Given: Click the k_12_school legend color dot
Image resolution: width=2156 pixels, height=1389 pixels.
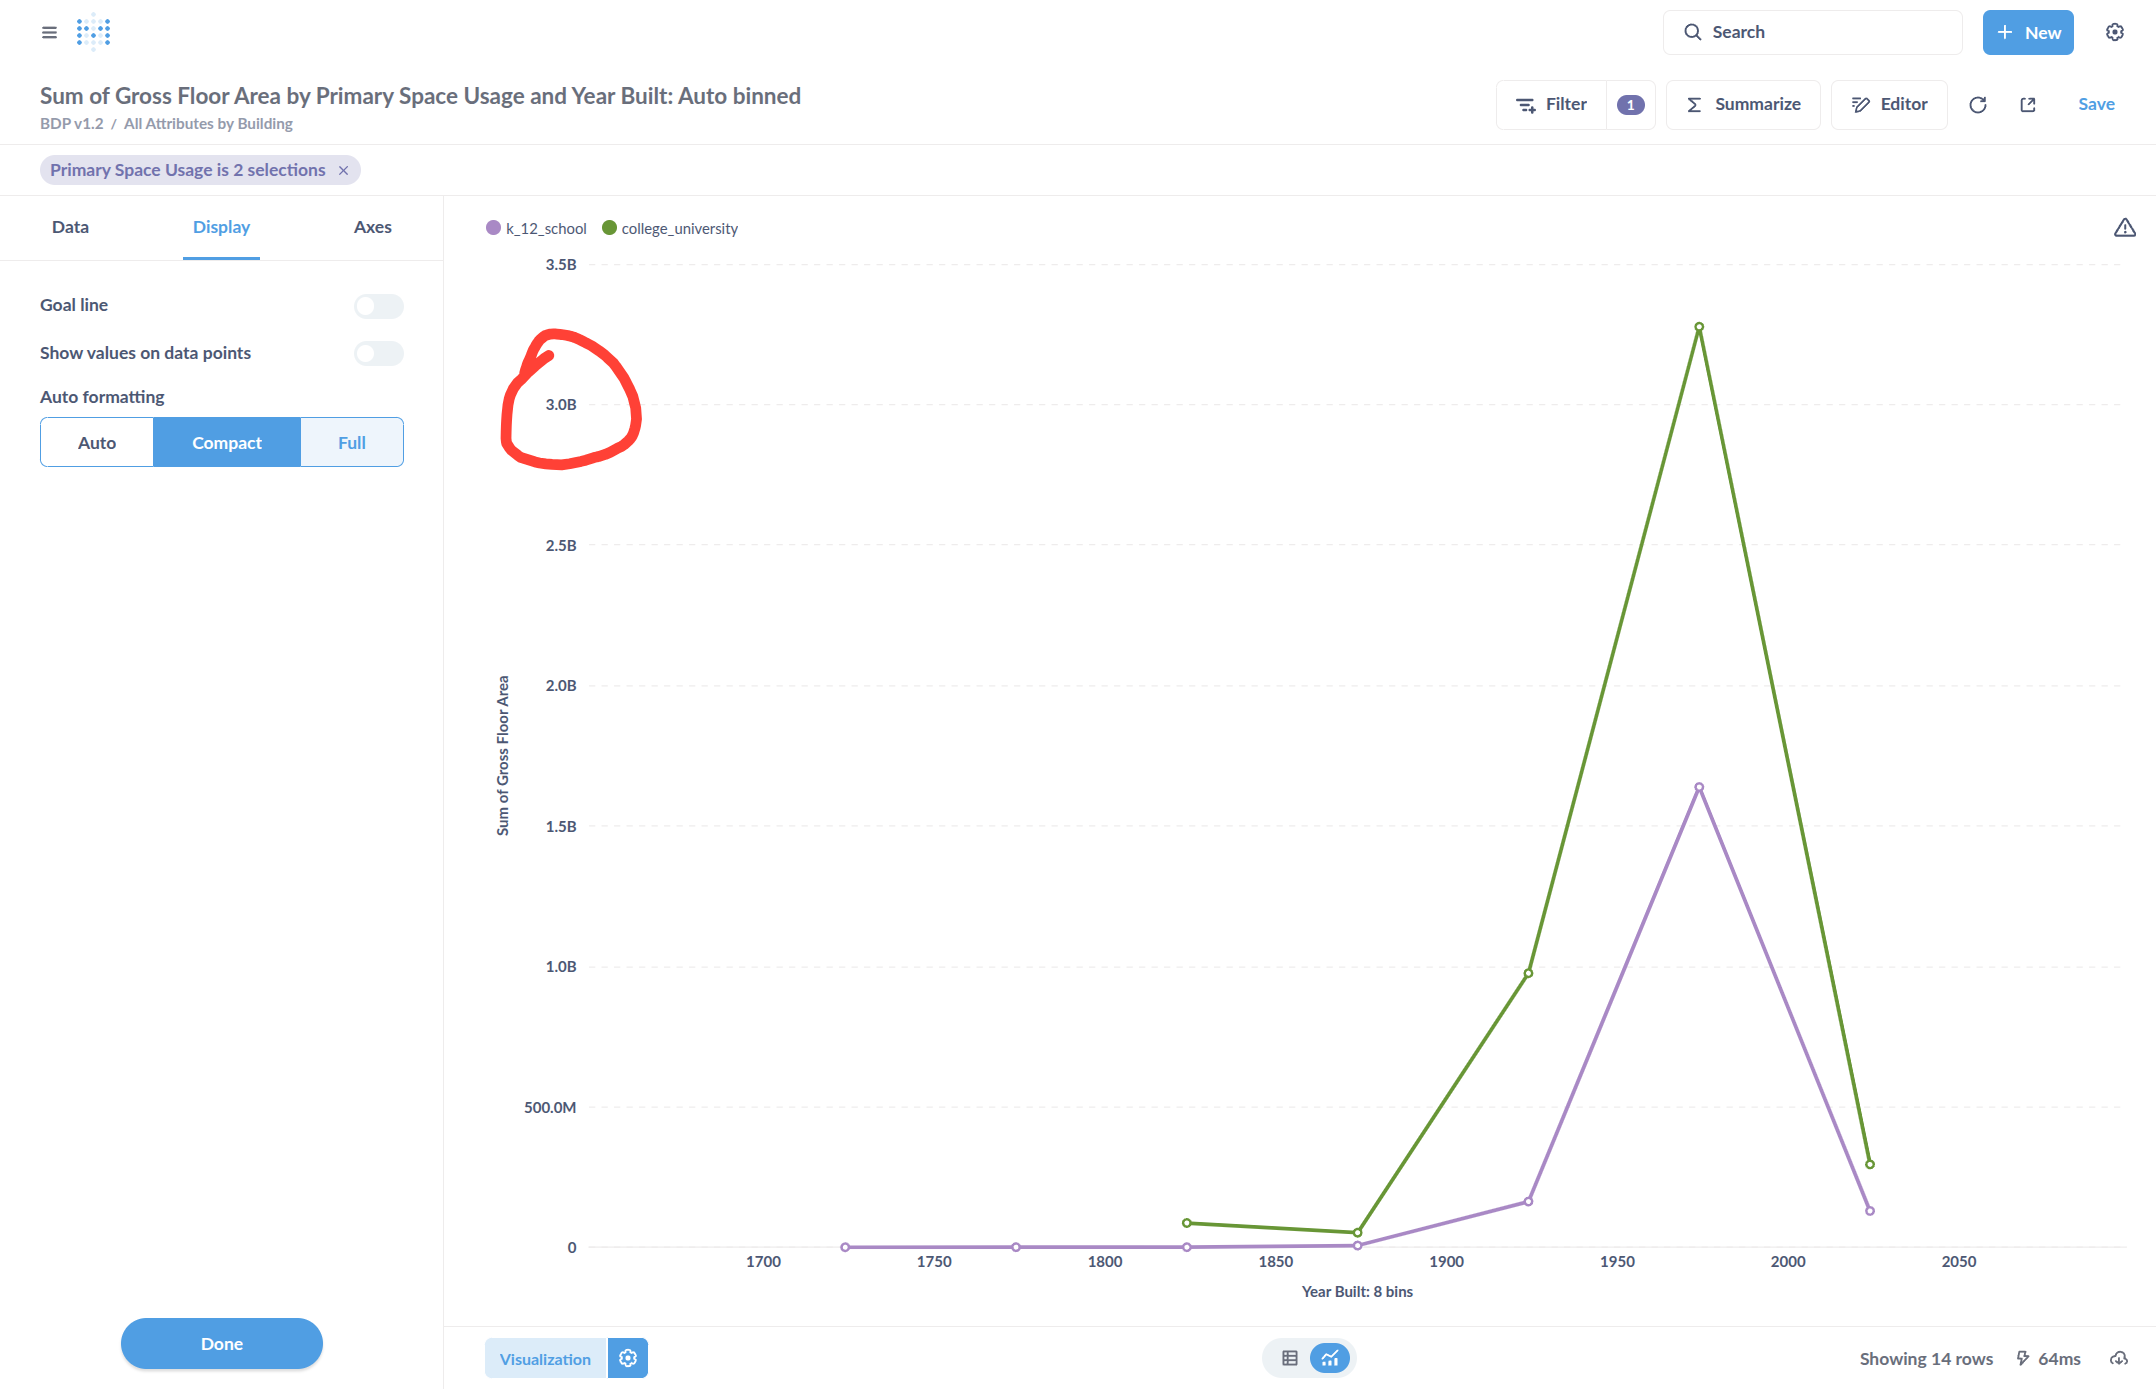Looking at the screenshot, I should click(x=493, y=228).
